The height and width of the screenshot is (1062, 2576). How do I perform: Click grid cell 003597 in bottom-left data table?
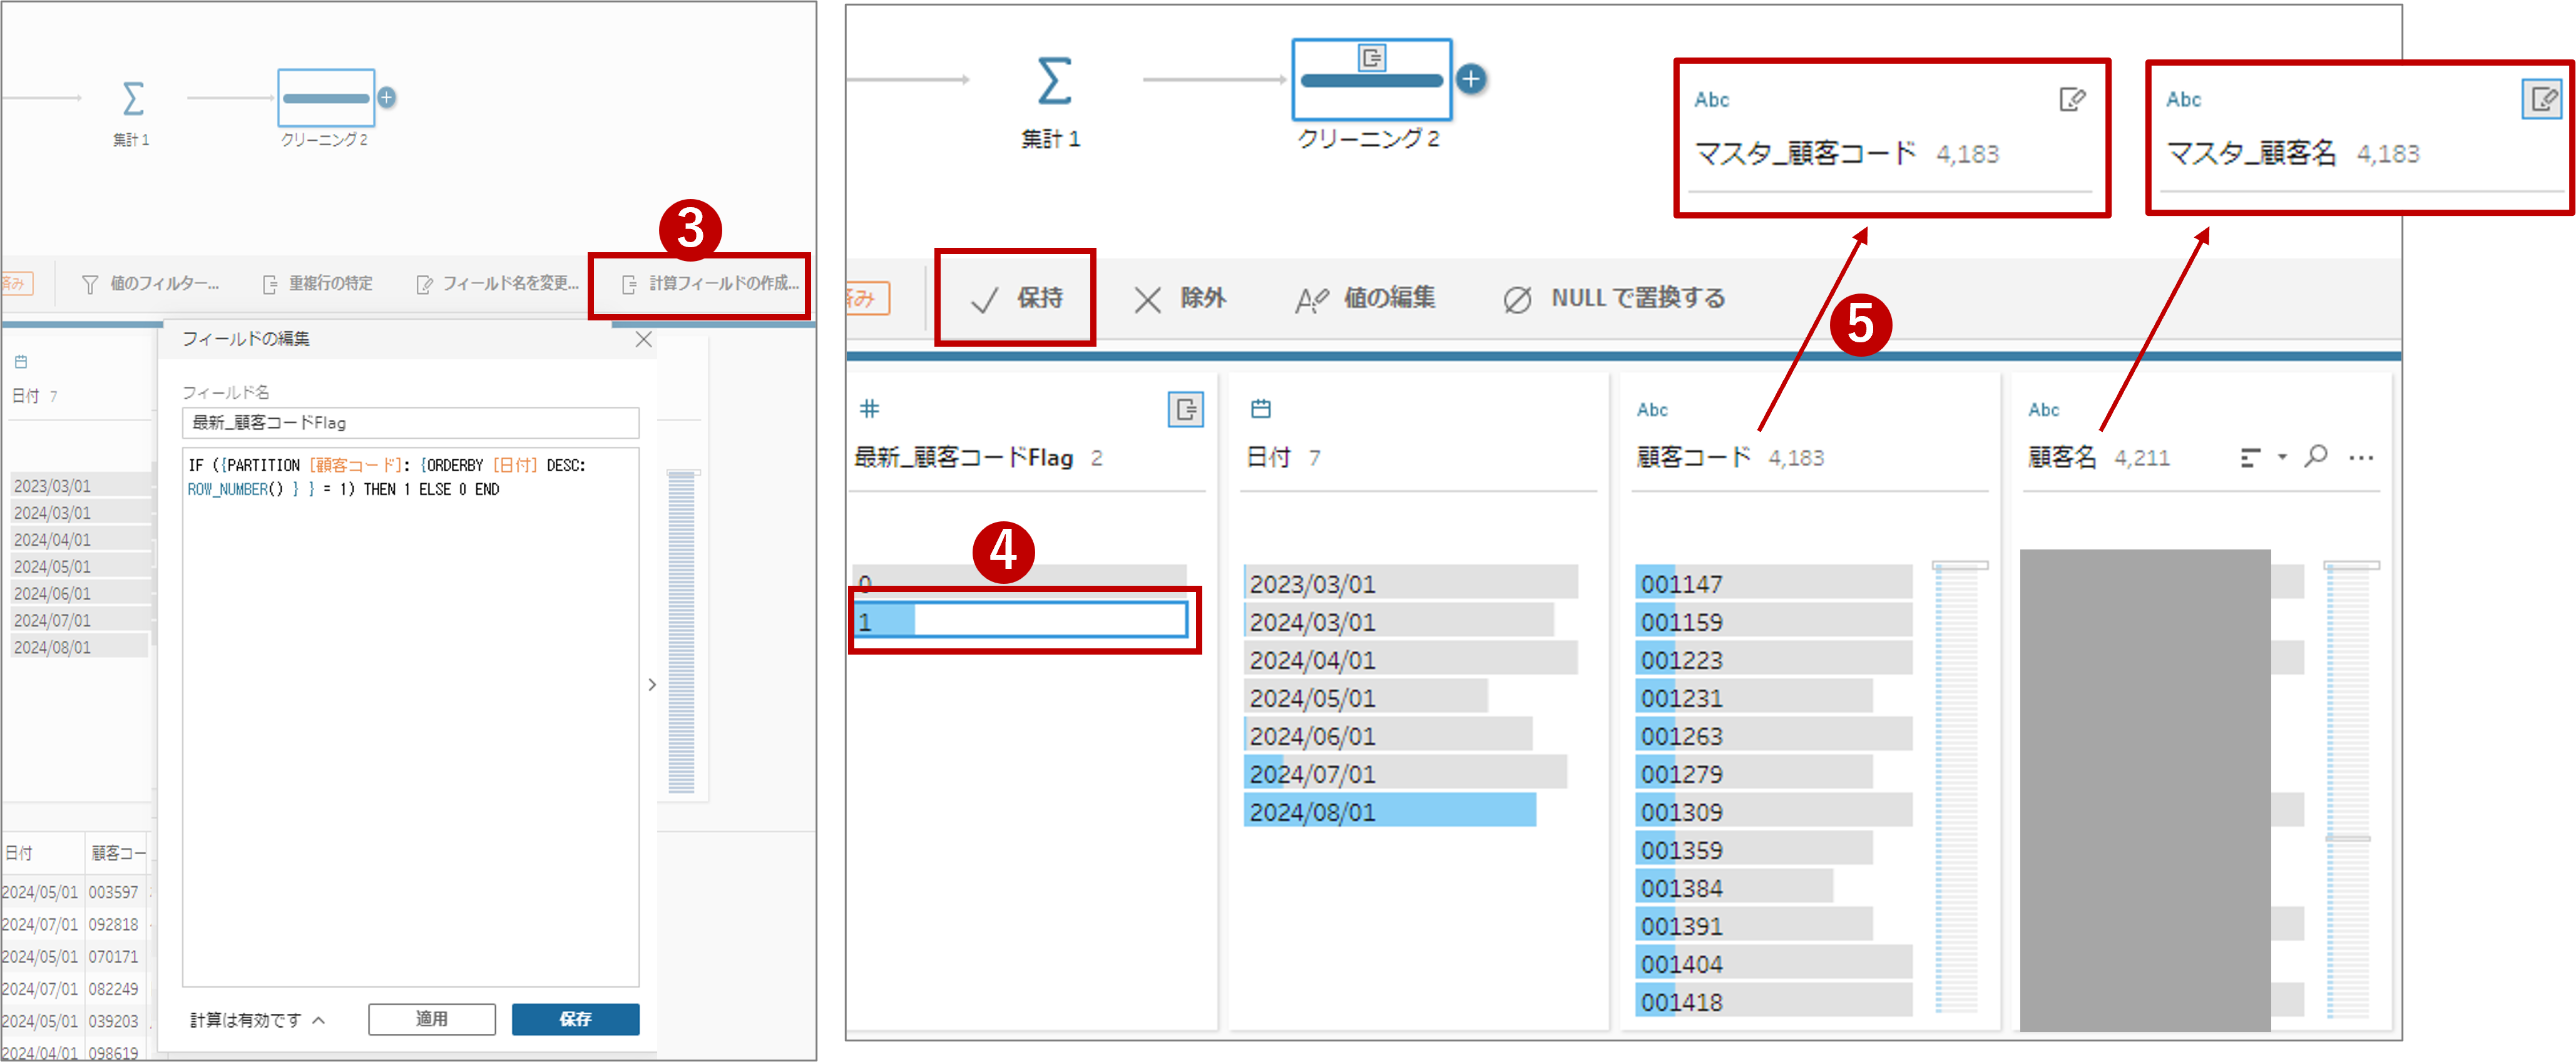coord(114,891)
